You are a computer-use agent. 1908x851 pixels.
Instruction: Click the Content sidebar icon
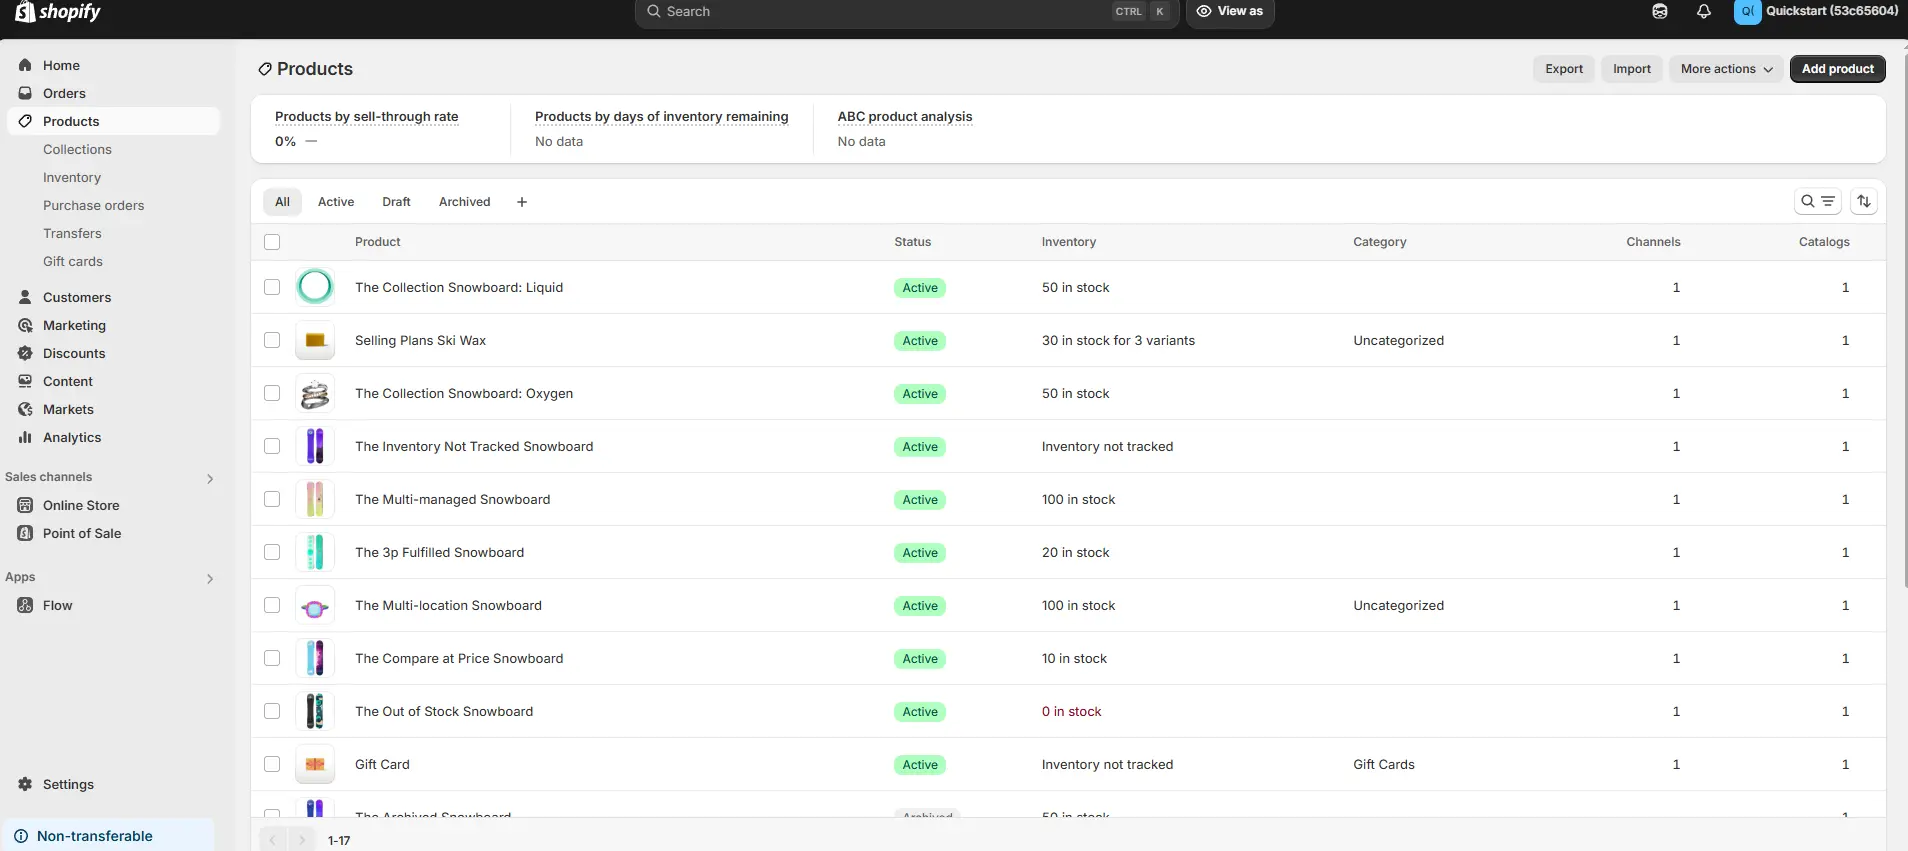point(25,381)
